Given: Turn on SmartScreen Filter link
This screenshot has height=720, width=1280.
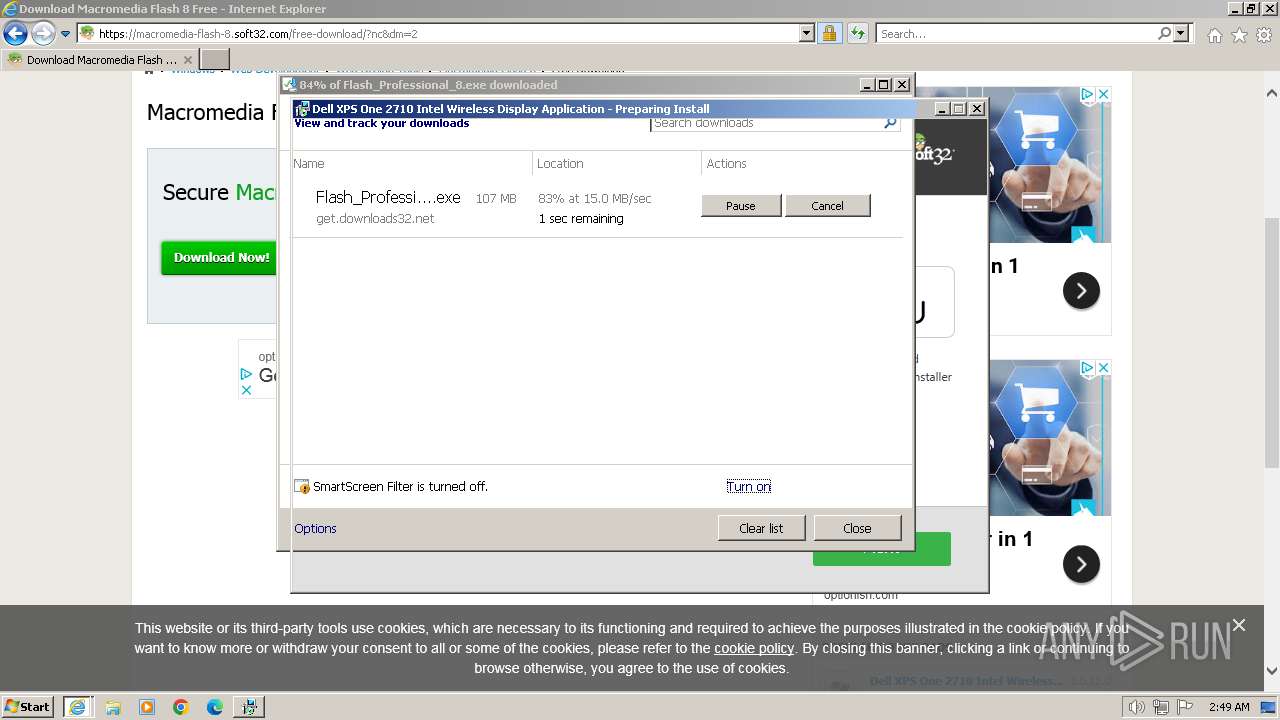Looking at the screenshot, I should pyautogui.click(x=748, y=486).
